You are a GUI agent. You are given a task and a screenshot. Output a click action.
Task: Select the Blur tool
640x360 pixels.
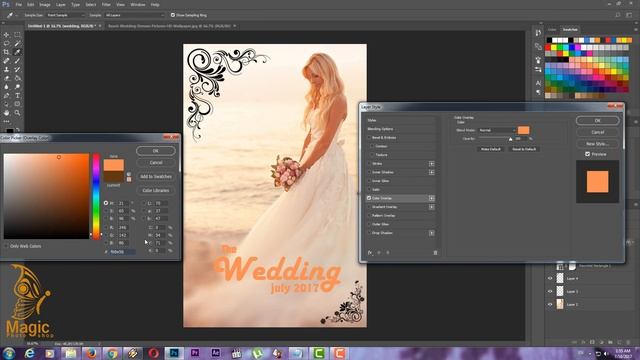coord(7,87)
